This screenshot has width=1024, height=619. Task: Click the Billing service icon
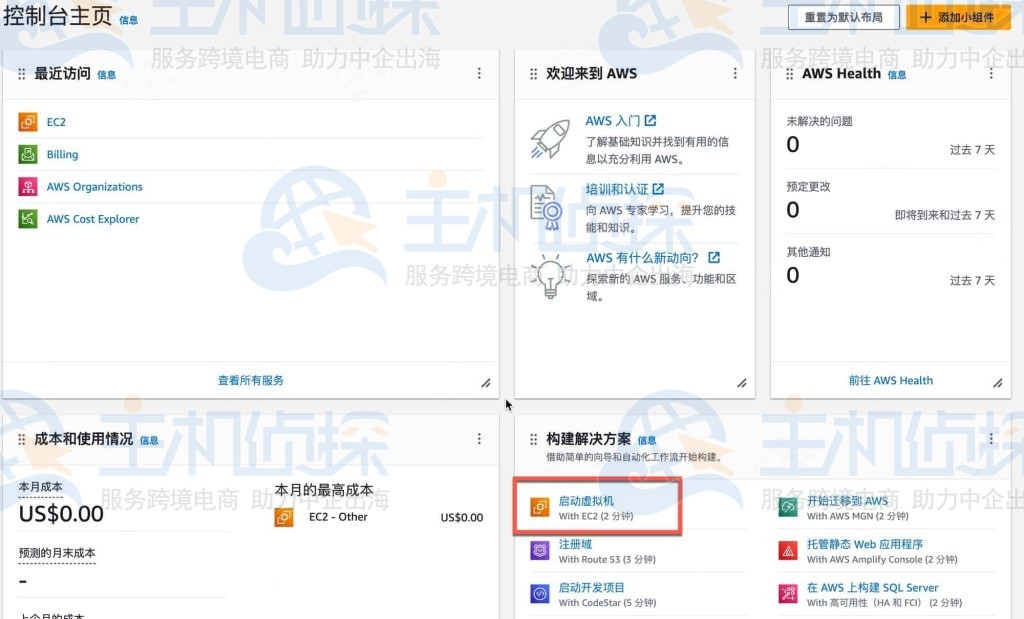click(27, 154)
